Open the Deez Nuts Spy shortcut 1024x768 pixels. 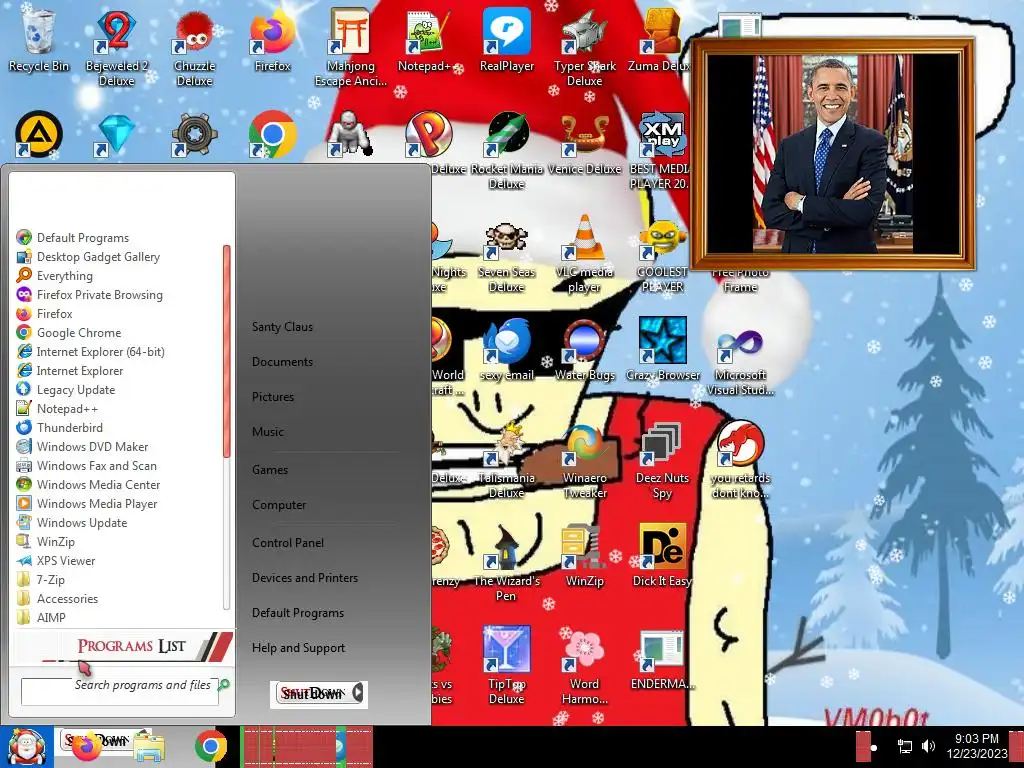662,458
